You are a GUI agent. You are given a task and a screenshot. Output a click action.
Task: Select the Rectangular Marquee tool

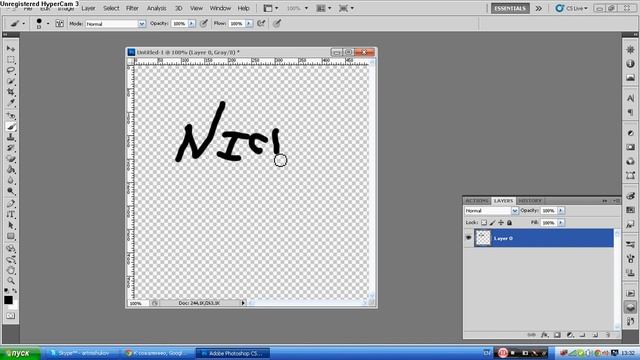click(11, 60)
